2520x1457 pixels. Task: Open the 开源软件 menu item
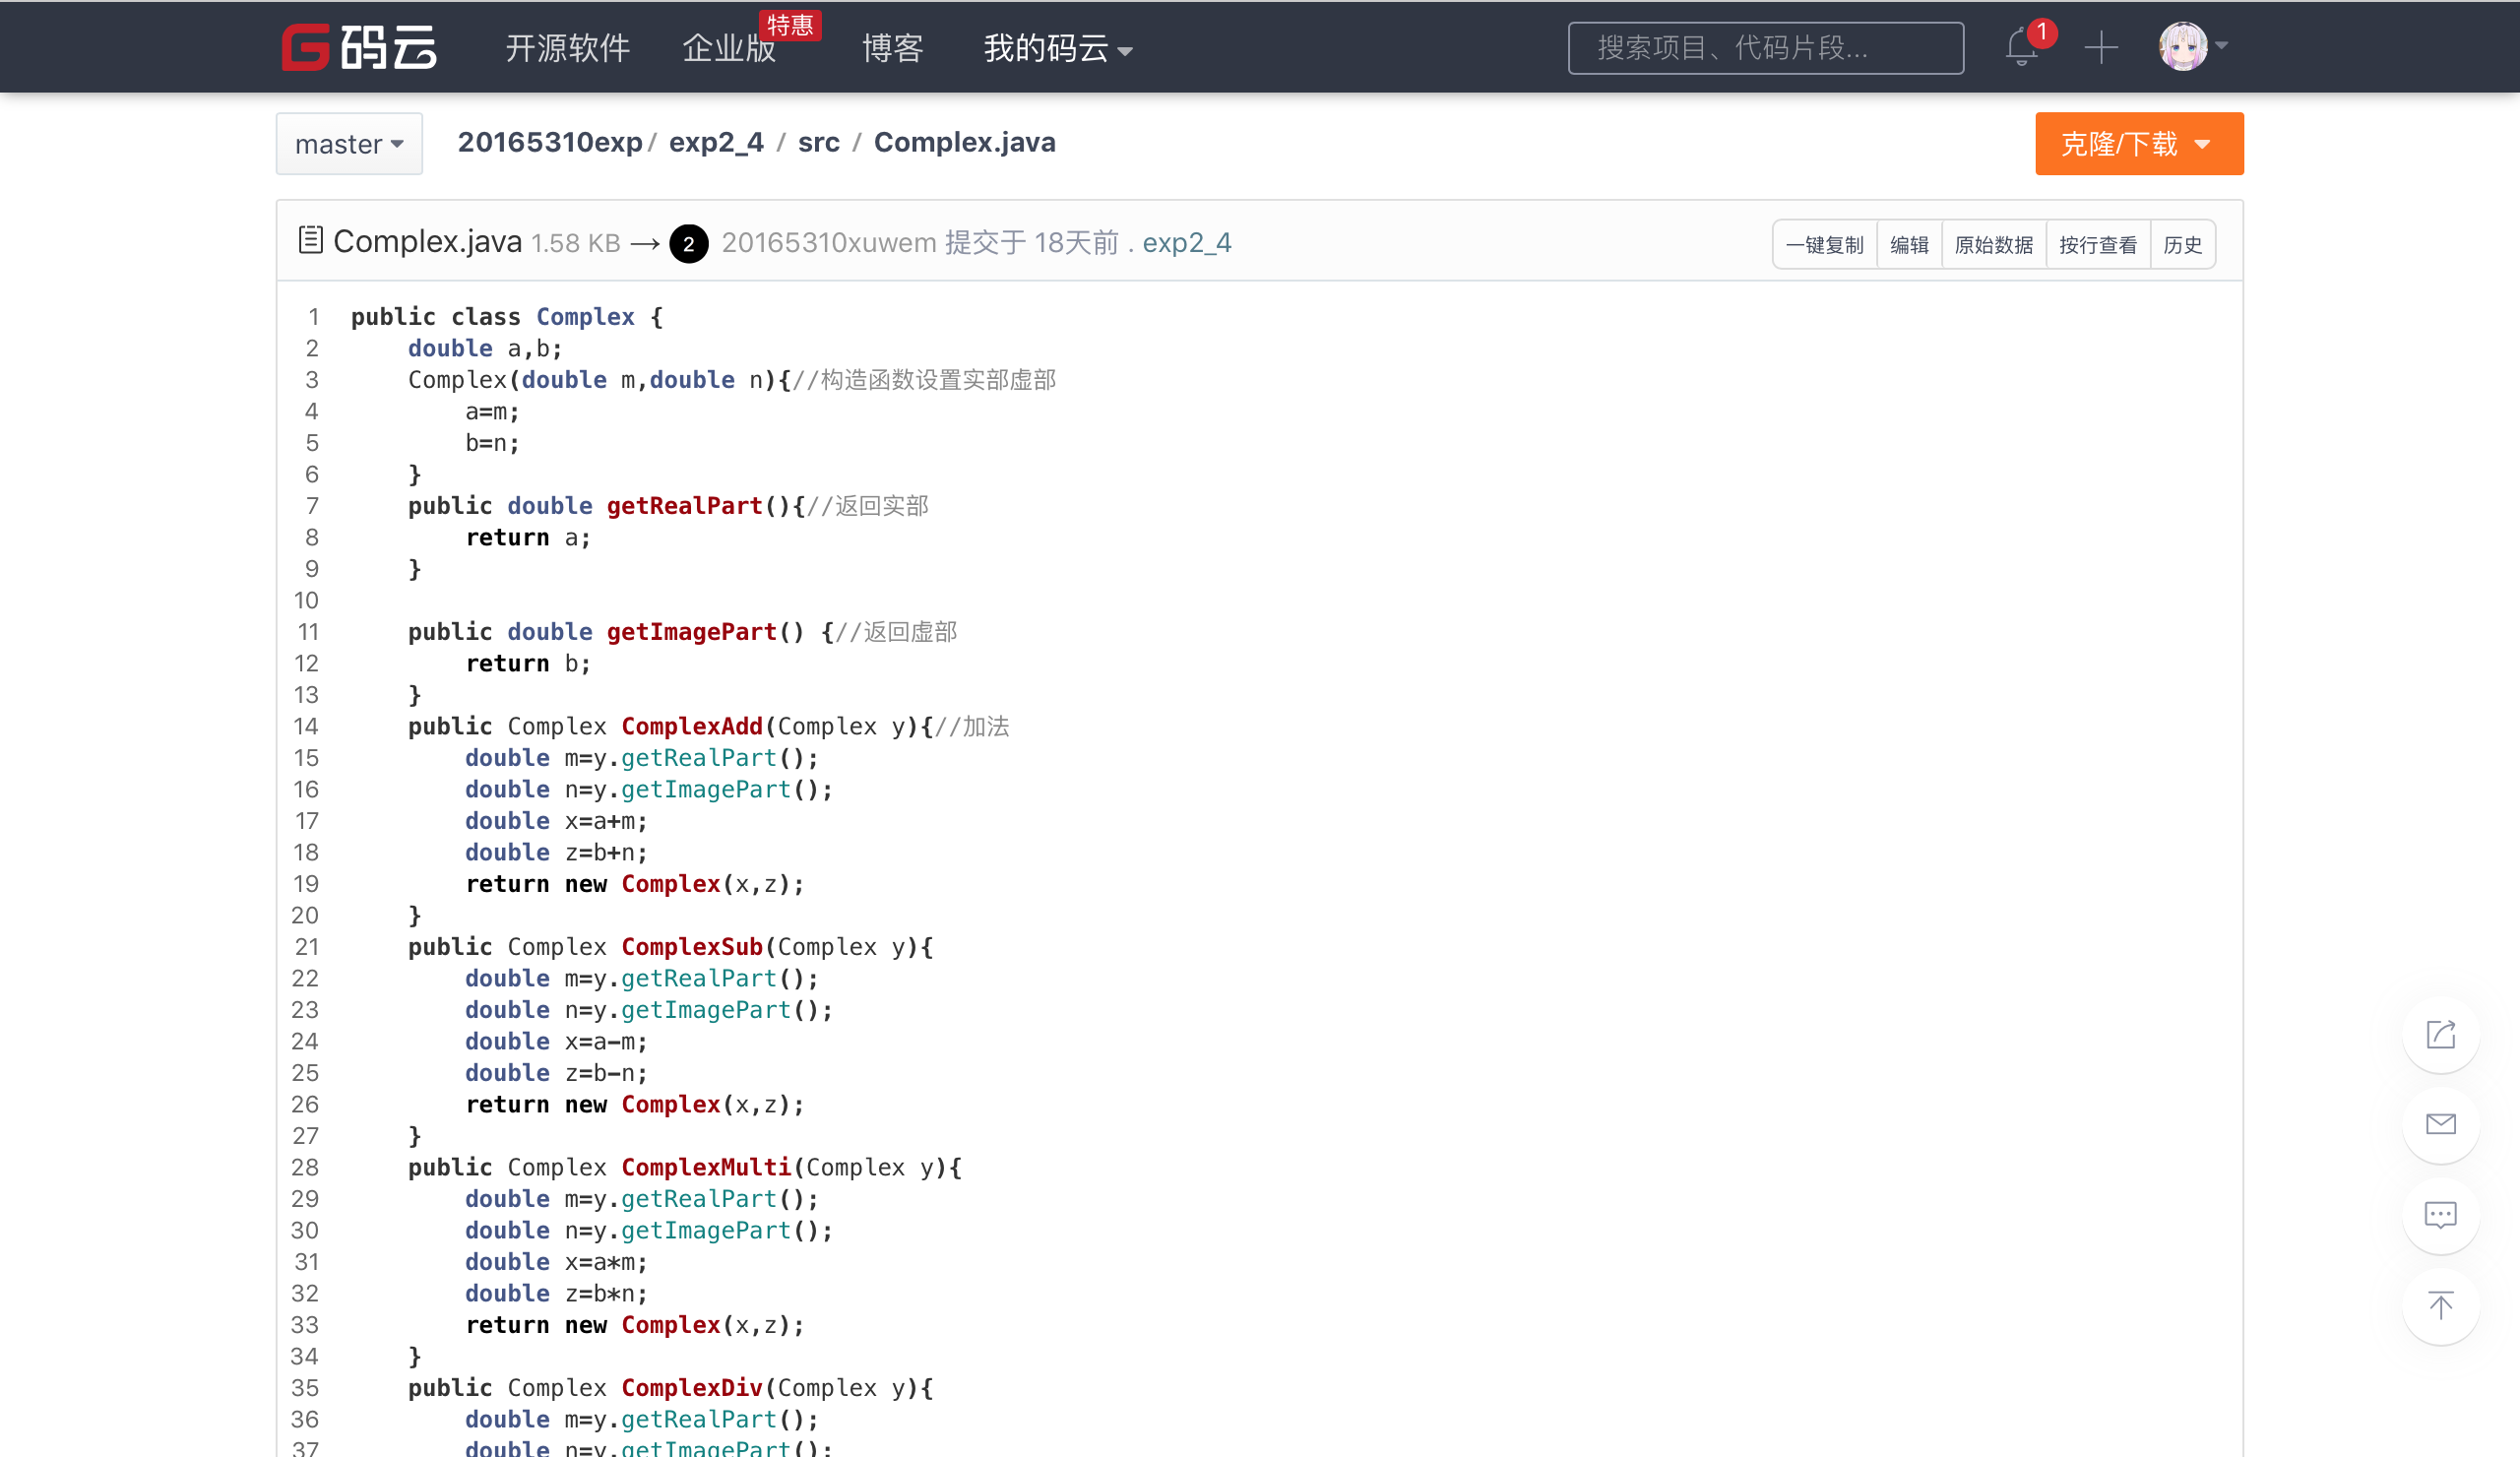pyautogui.click(x=567, y=48)
